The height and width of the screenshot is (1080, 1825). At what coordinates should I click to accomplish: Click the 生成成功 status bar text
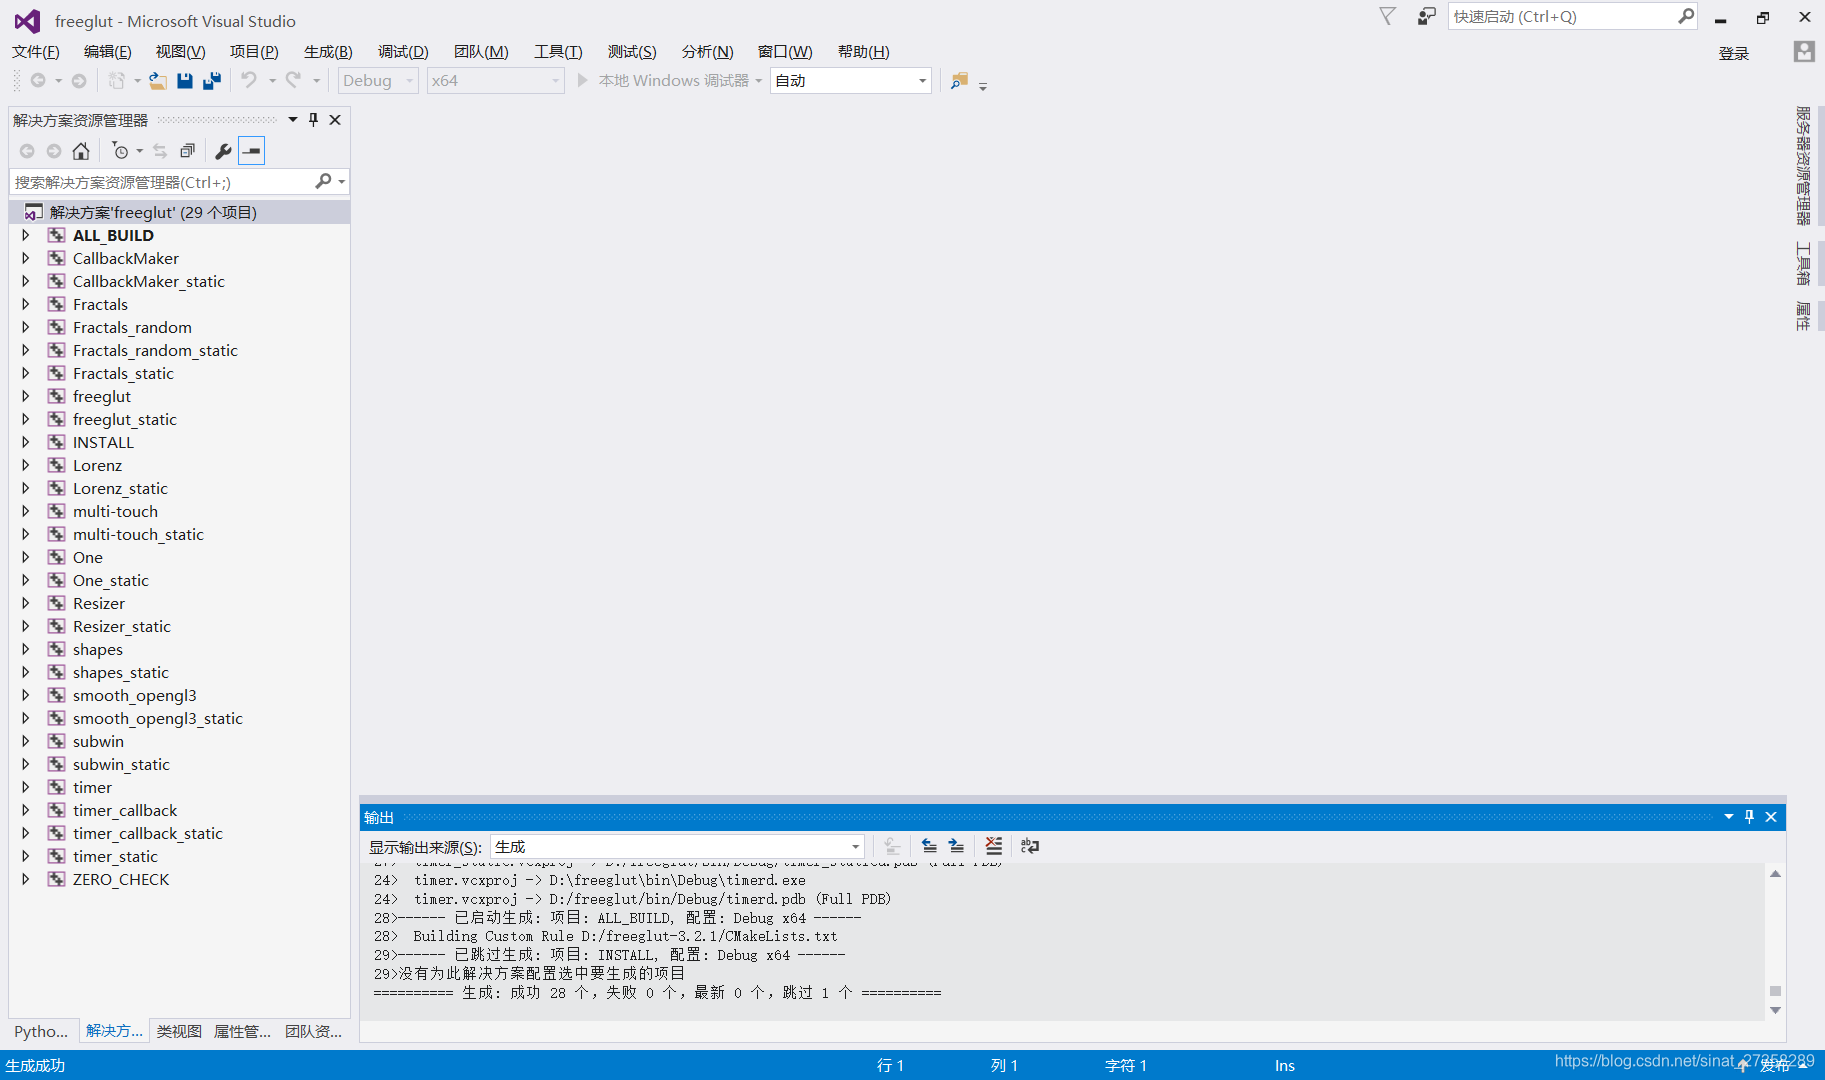click(x=35, y=1065)
